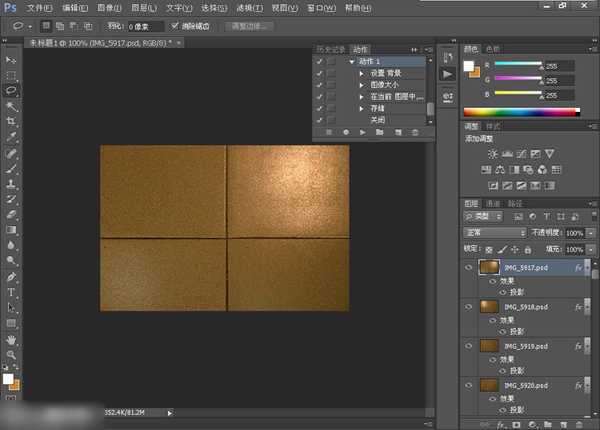600x430 pixels.
Task: Select the Type tool
Action: 12,292
